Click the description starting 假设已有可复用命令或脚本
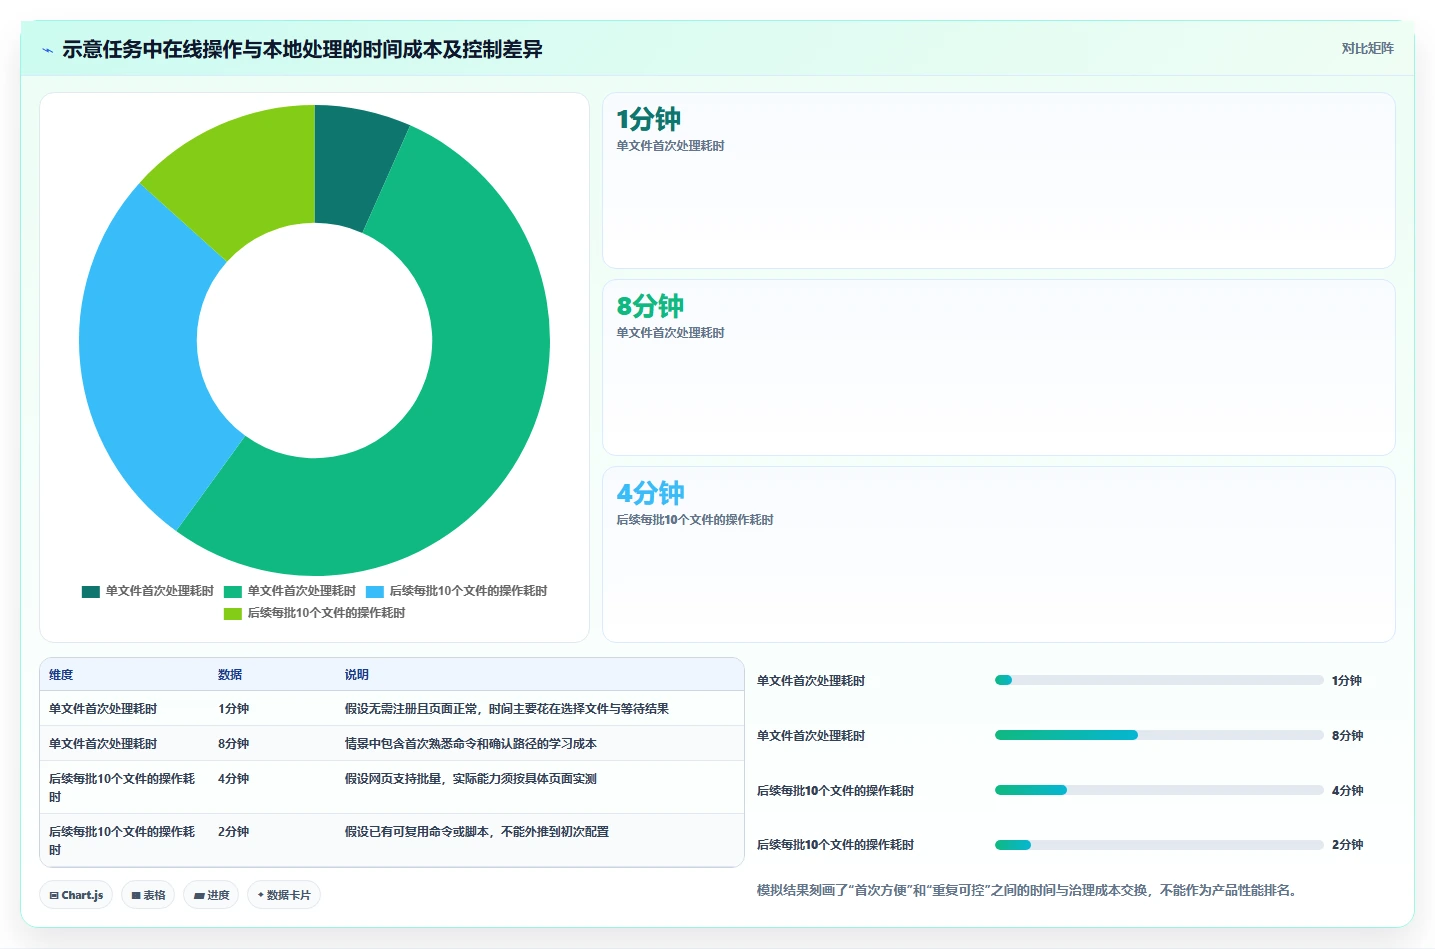This screenshot has width=1435, height=949. click(477, 831)
